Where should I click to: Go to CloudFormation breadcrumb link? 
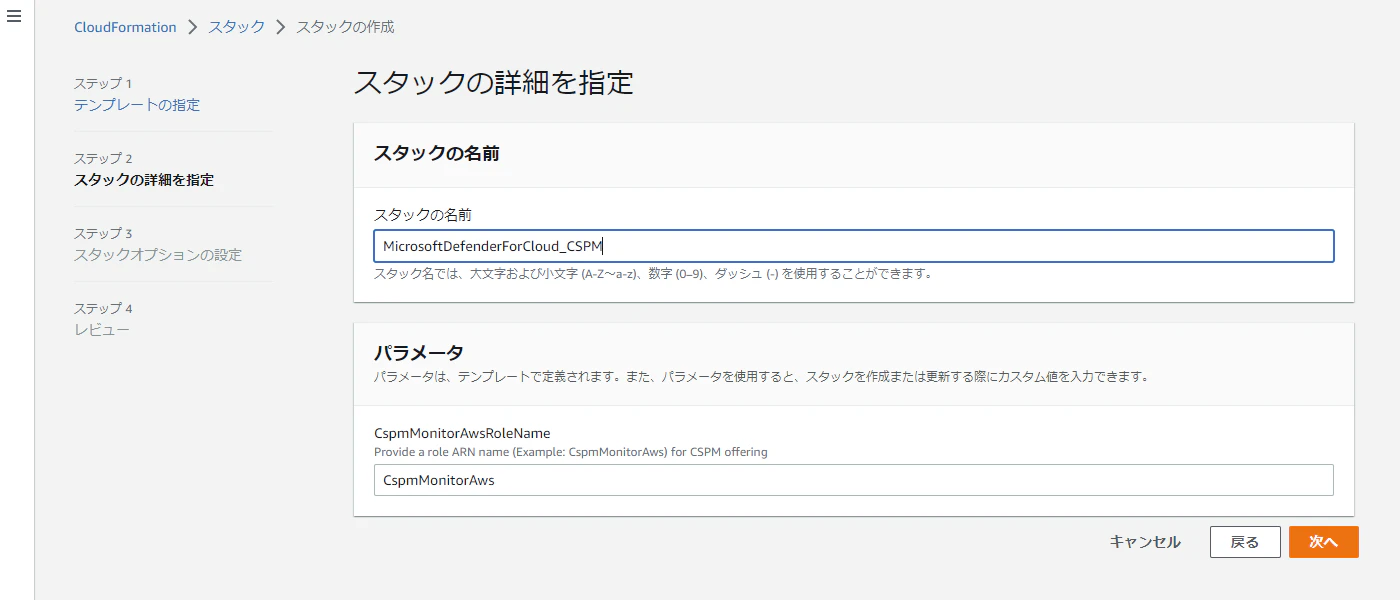click(x=125, y=27)
